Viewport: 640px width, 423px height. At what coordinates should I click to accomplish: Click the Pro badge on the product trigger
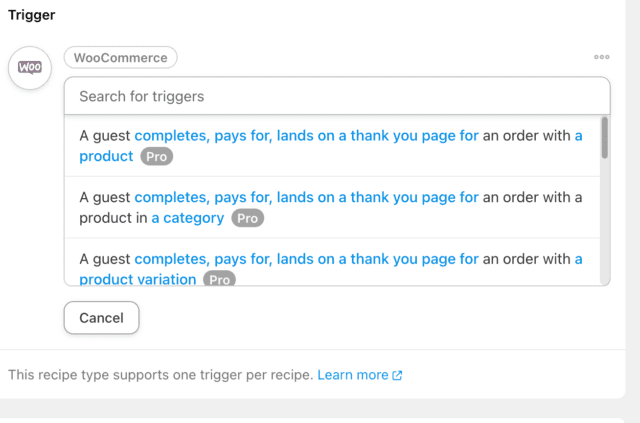pos(156,157)
